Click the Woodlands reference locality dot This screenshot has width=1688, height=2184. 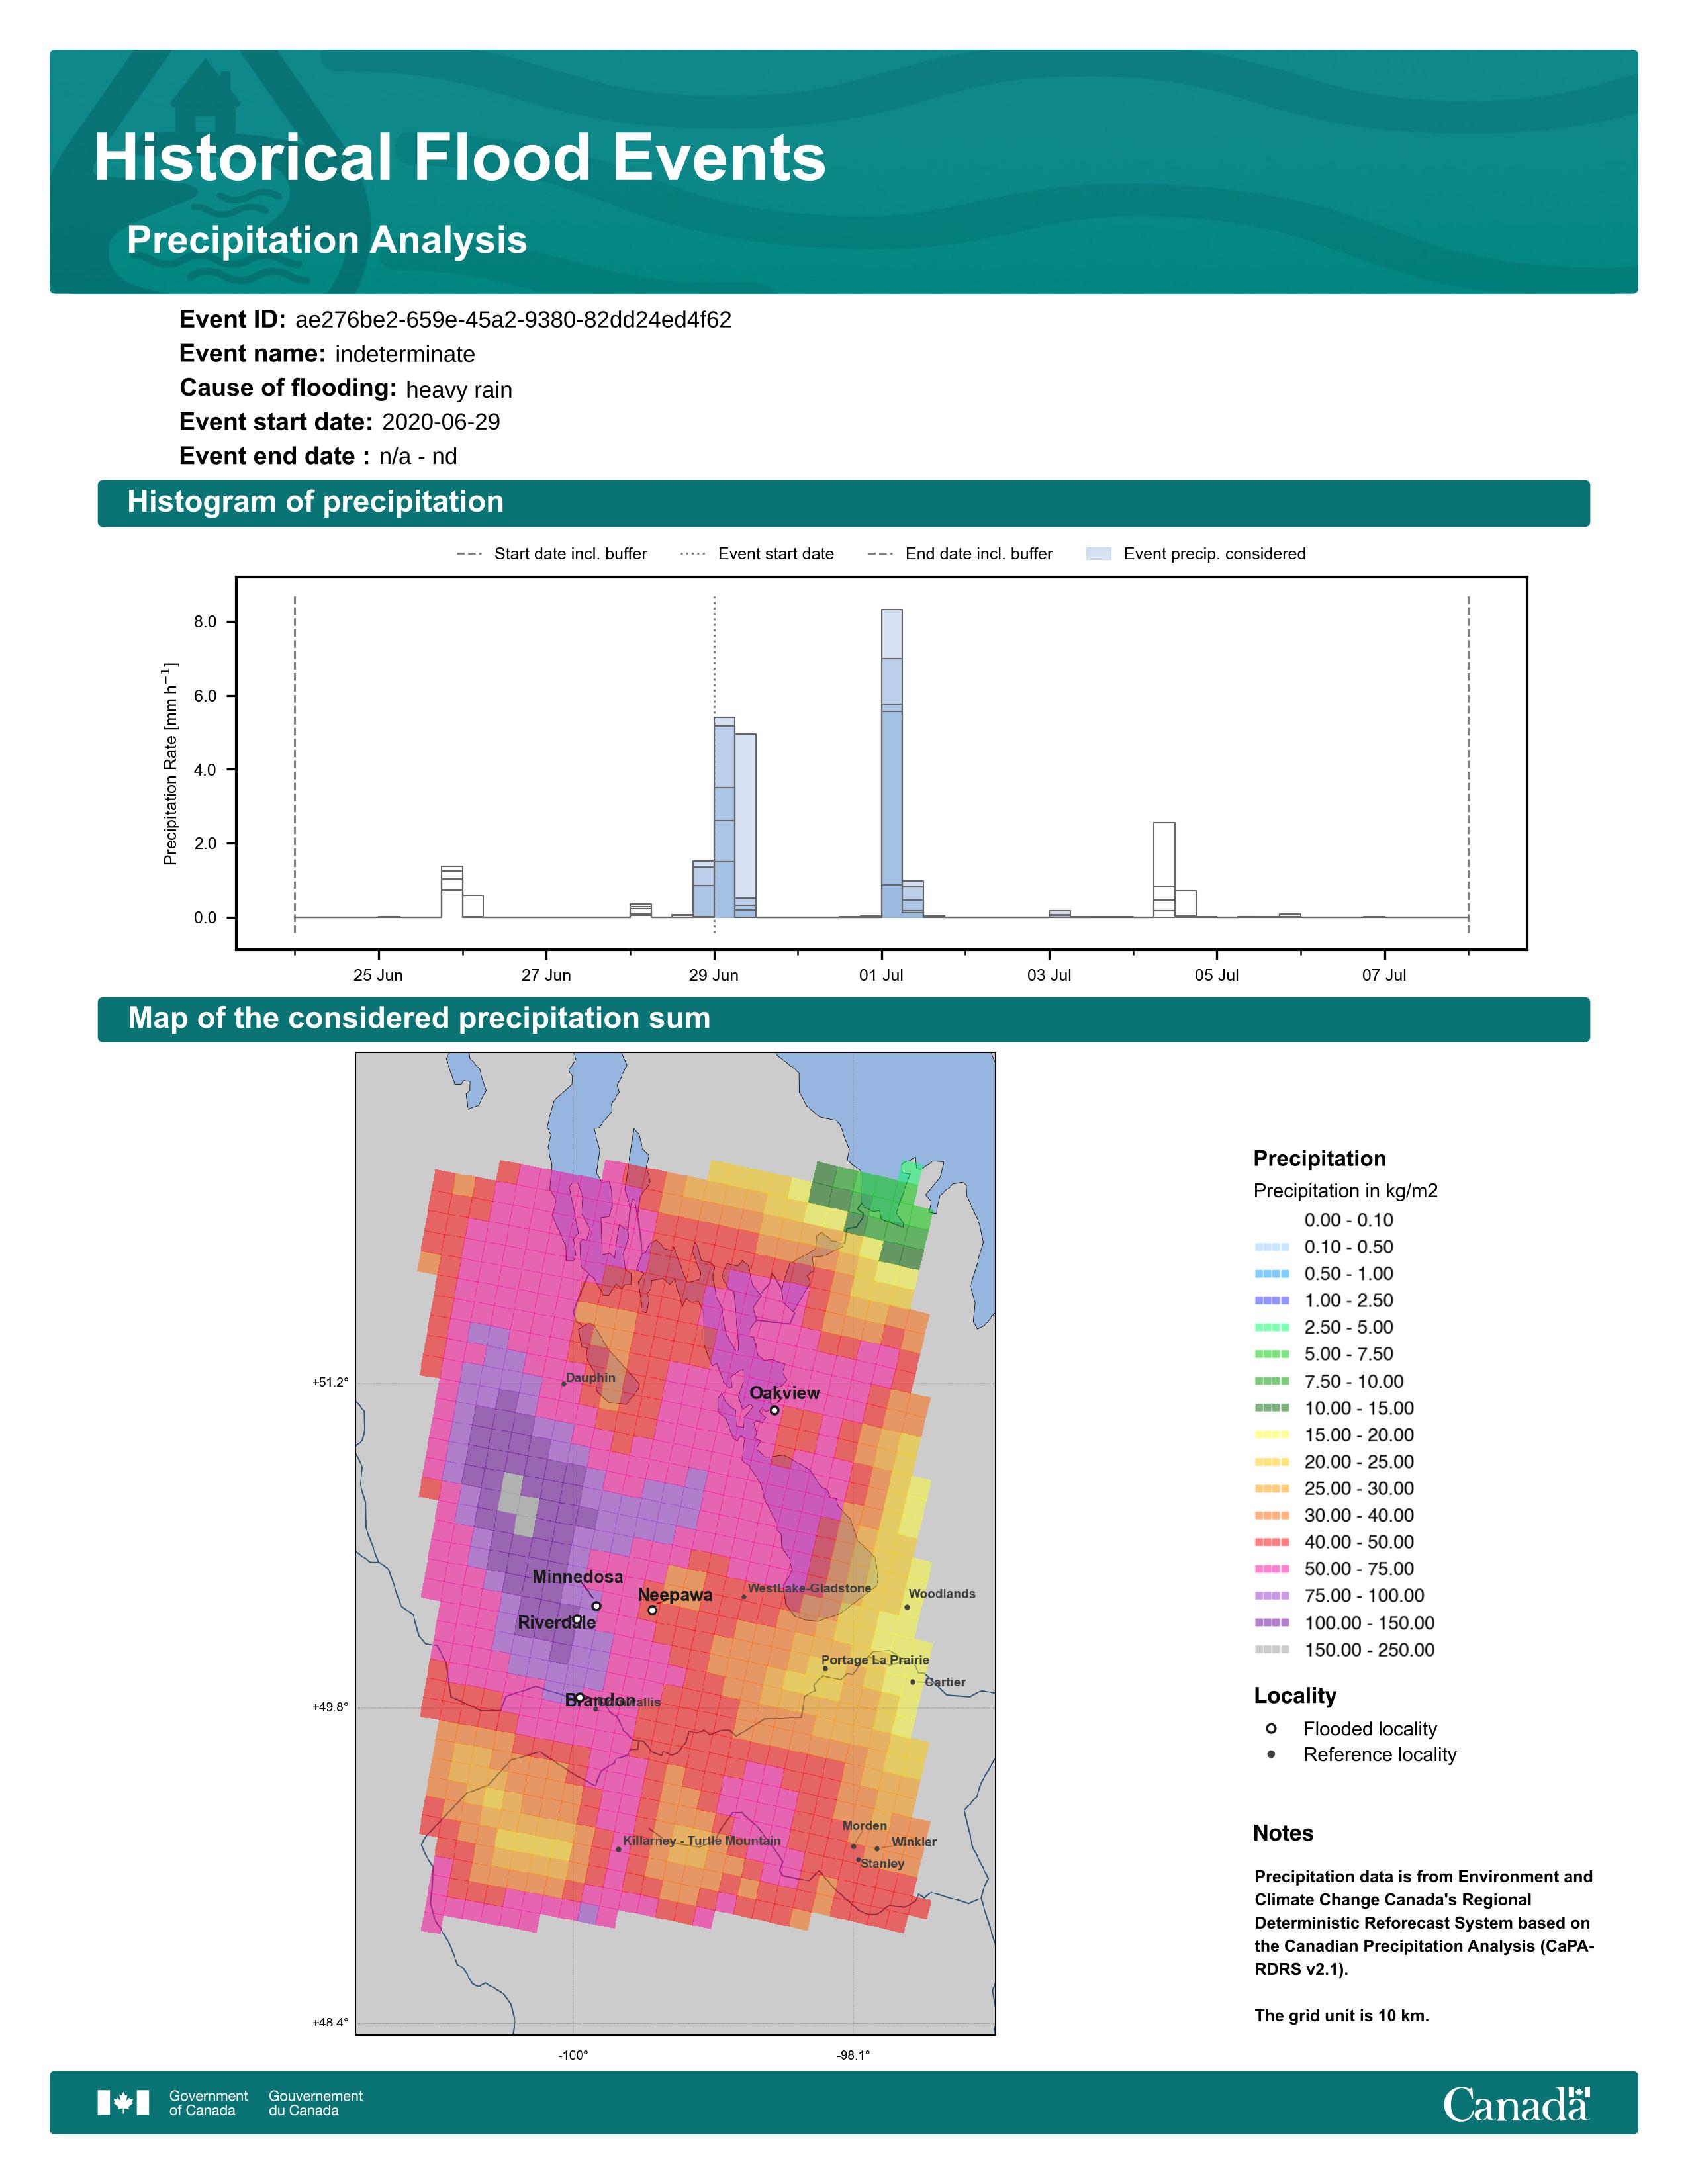907,1607
